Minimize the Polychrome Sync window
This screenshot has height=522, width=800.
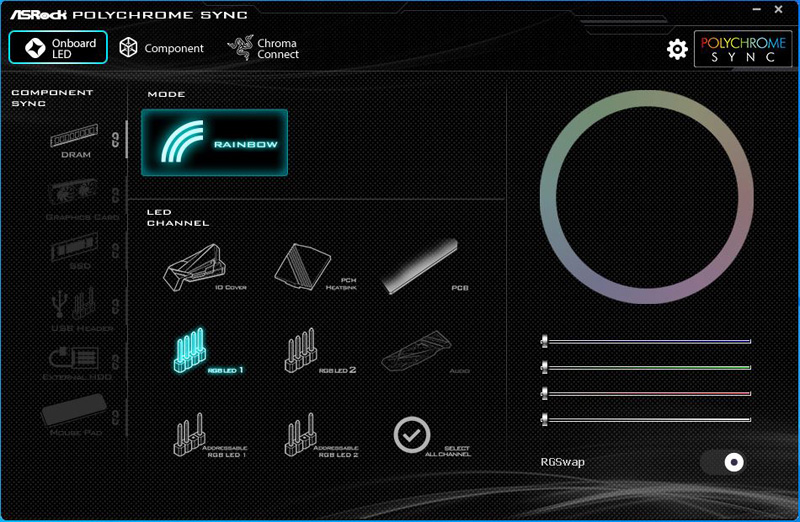(757, 9)
